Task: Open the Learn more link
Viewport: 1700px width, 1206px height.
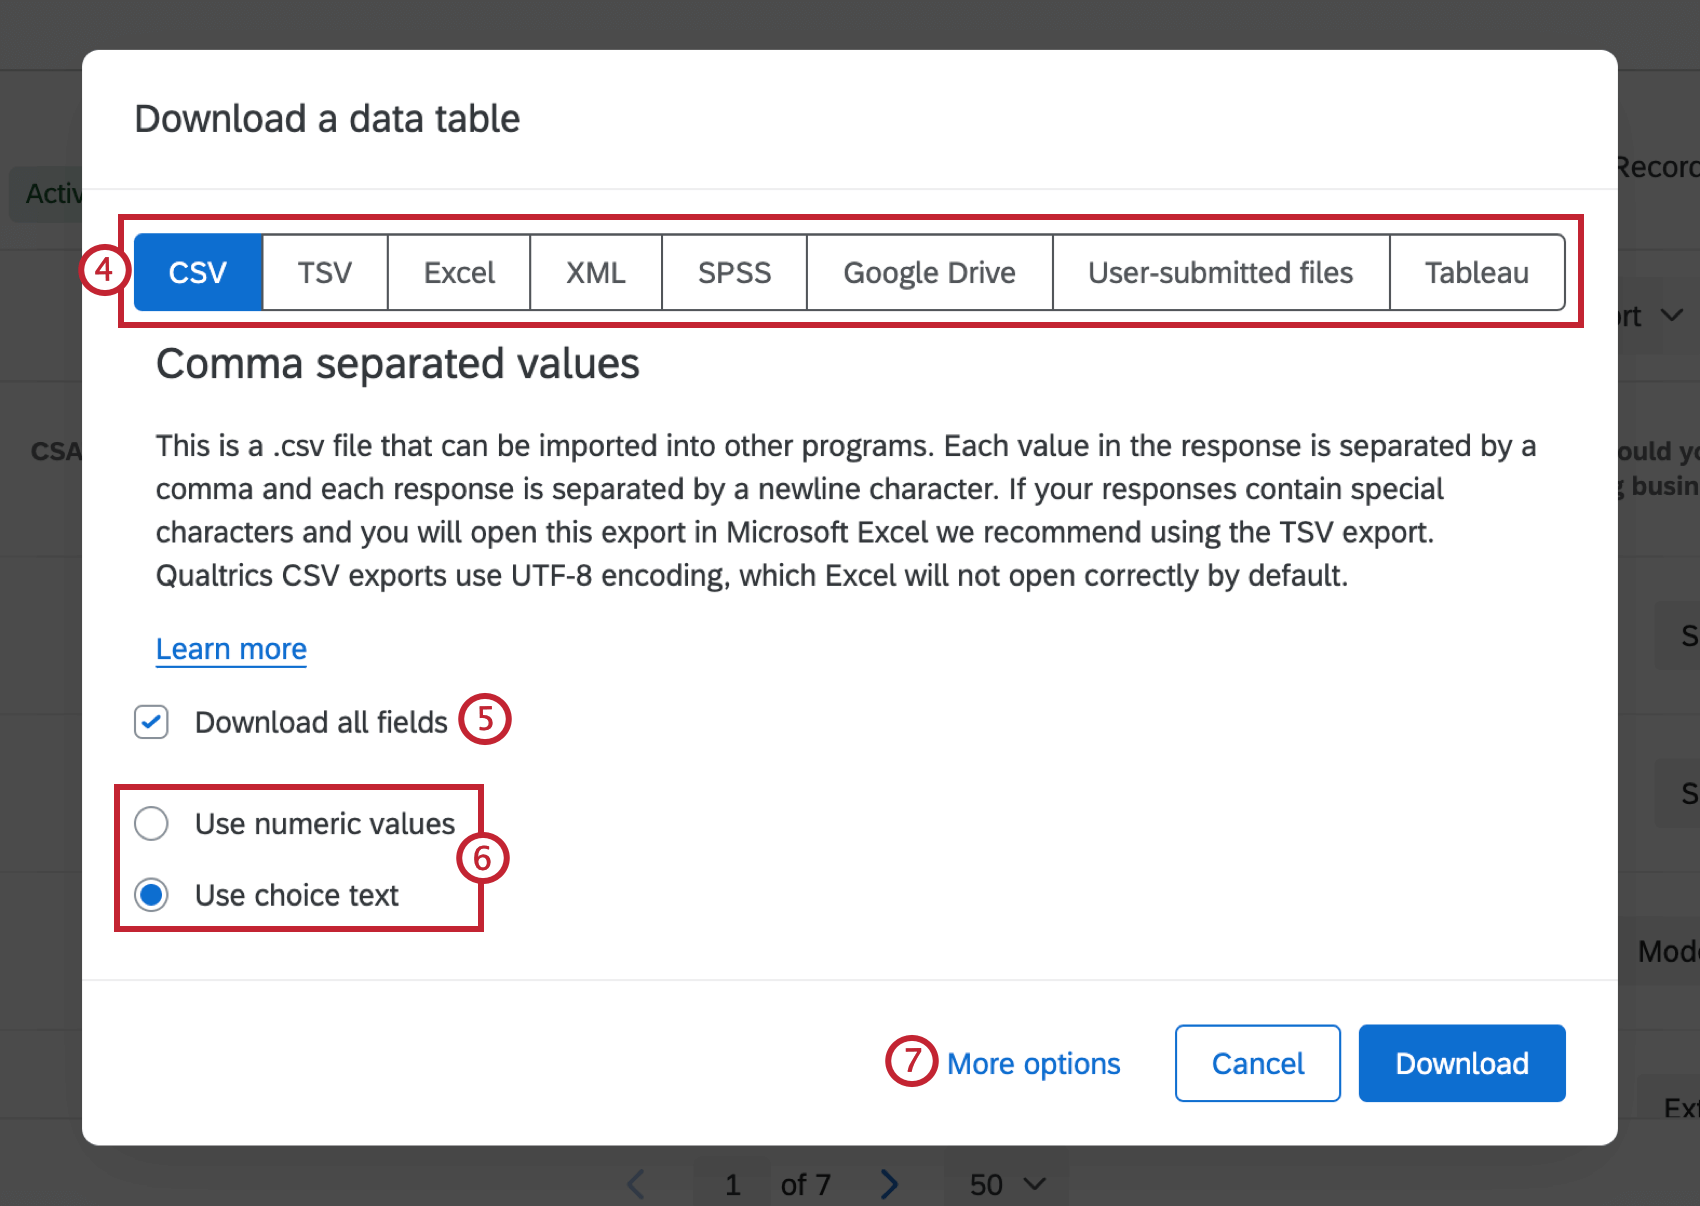Action: click(x=231, y=649)
